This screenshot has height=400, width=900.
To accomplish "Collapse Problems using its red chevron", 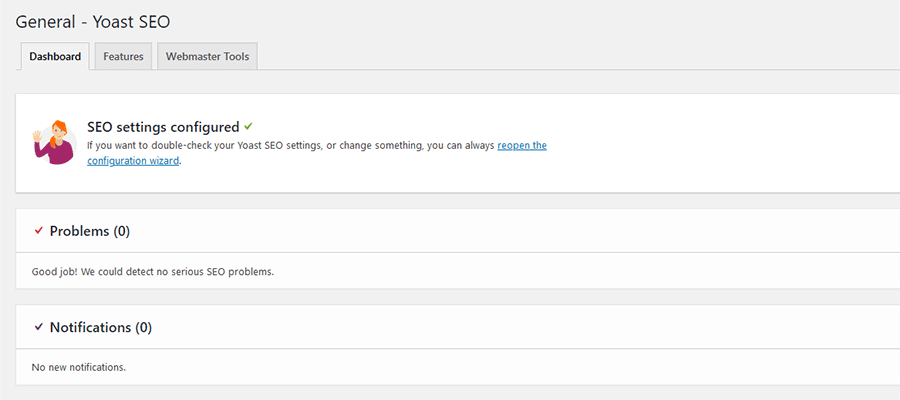I will (39, 231).
